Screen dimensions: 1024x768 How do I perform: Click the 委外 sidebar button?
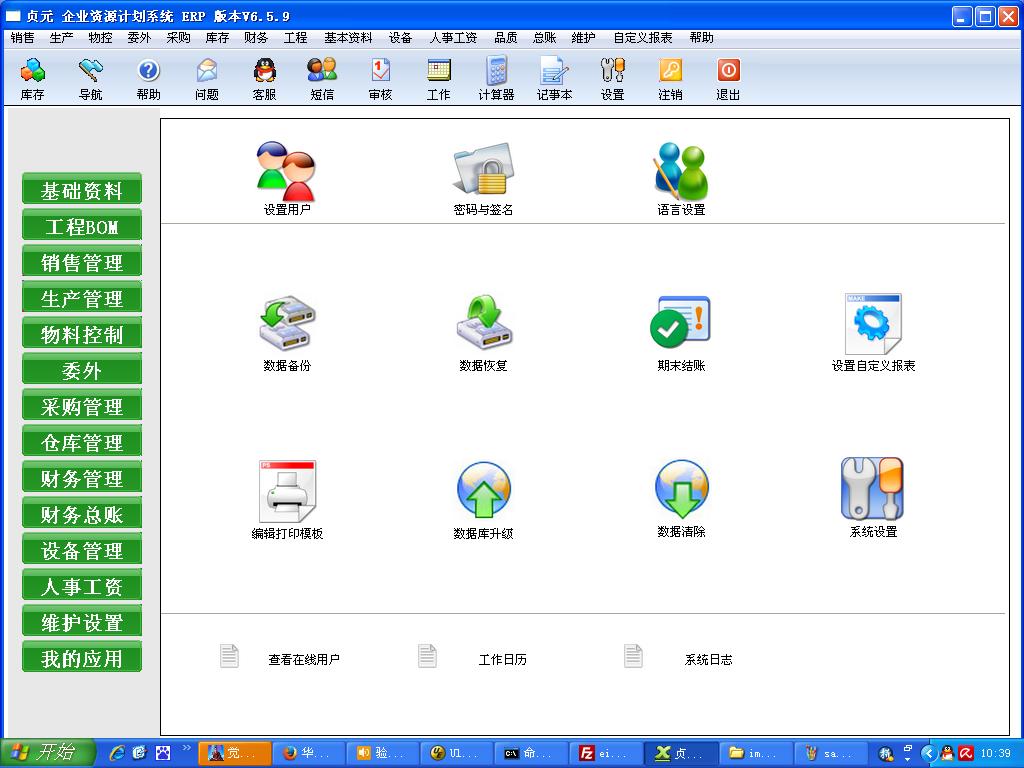82,370
